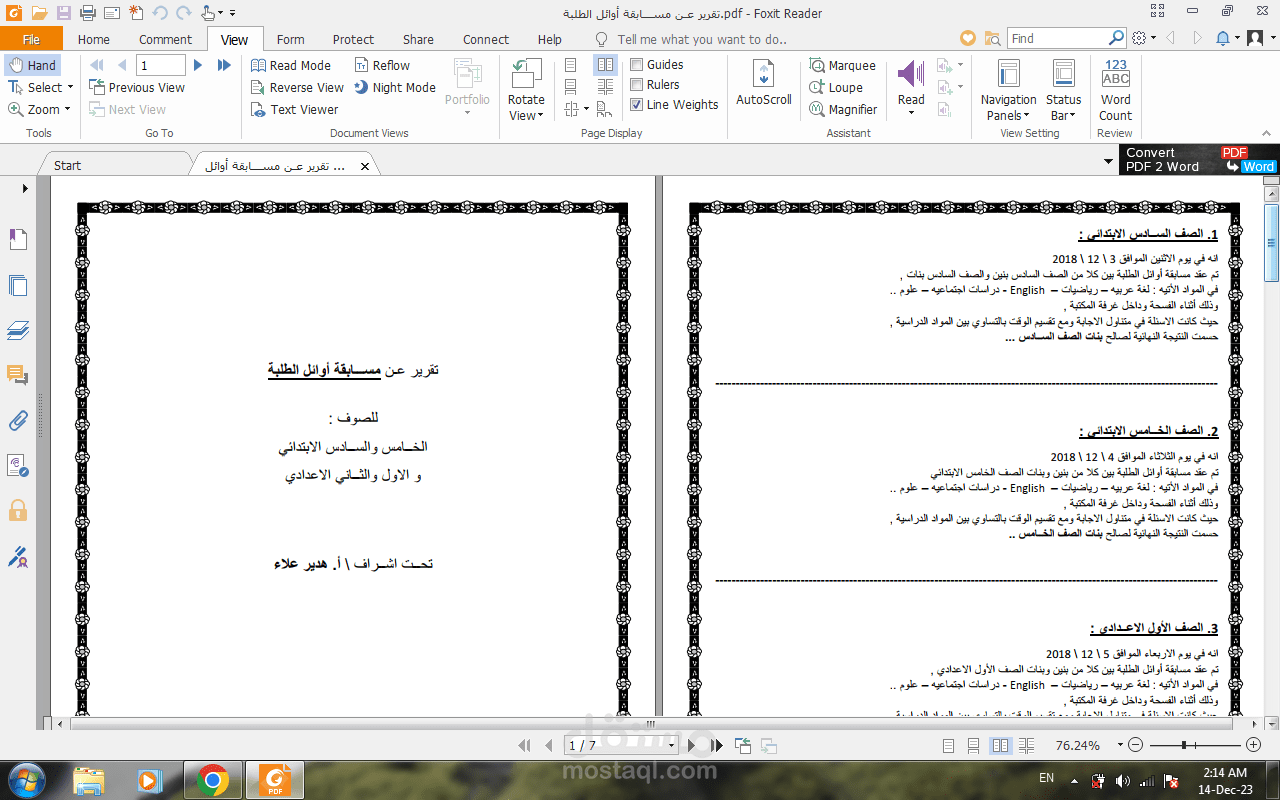
Task: Open the File menu
Action: (31, 39)
